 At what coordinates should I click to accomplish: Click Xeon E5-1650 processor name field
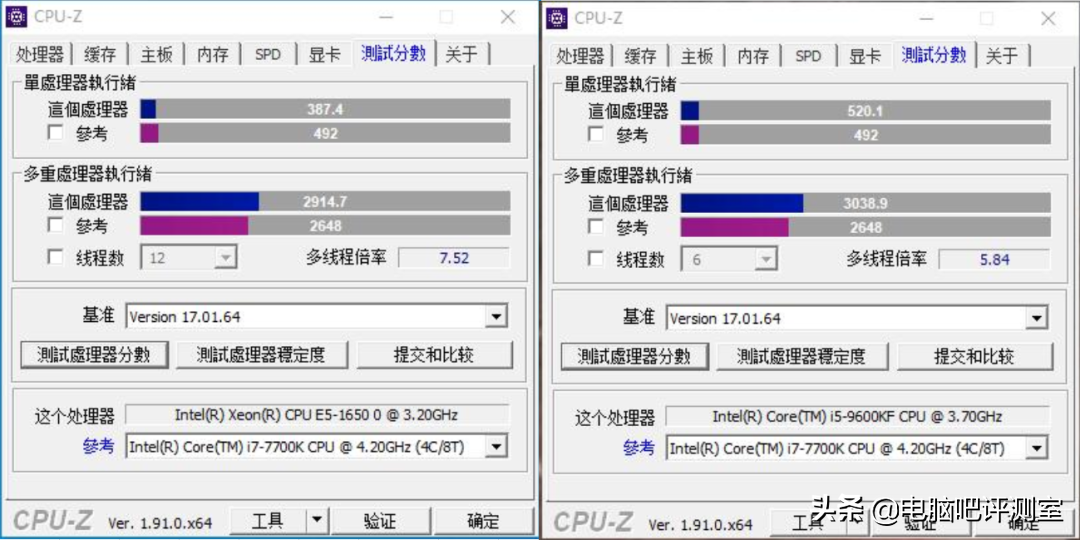tap(318, 415)
